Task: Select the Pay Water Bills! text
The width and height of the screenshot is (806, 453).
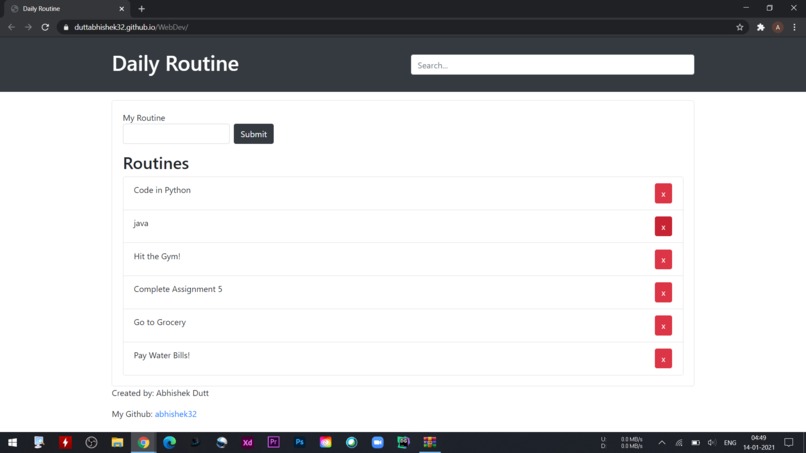Action: click(161, 355)
